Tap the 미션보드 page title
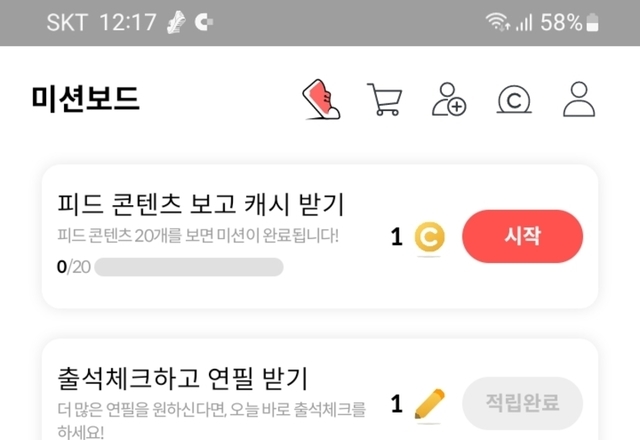640x440 pixels. click(85, 99)
